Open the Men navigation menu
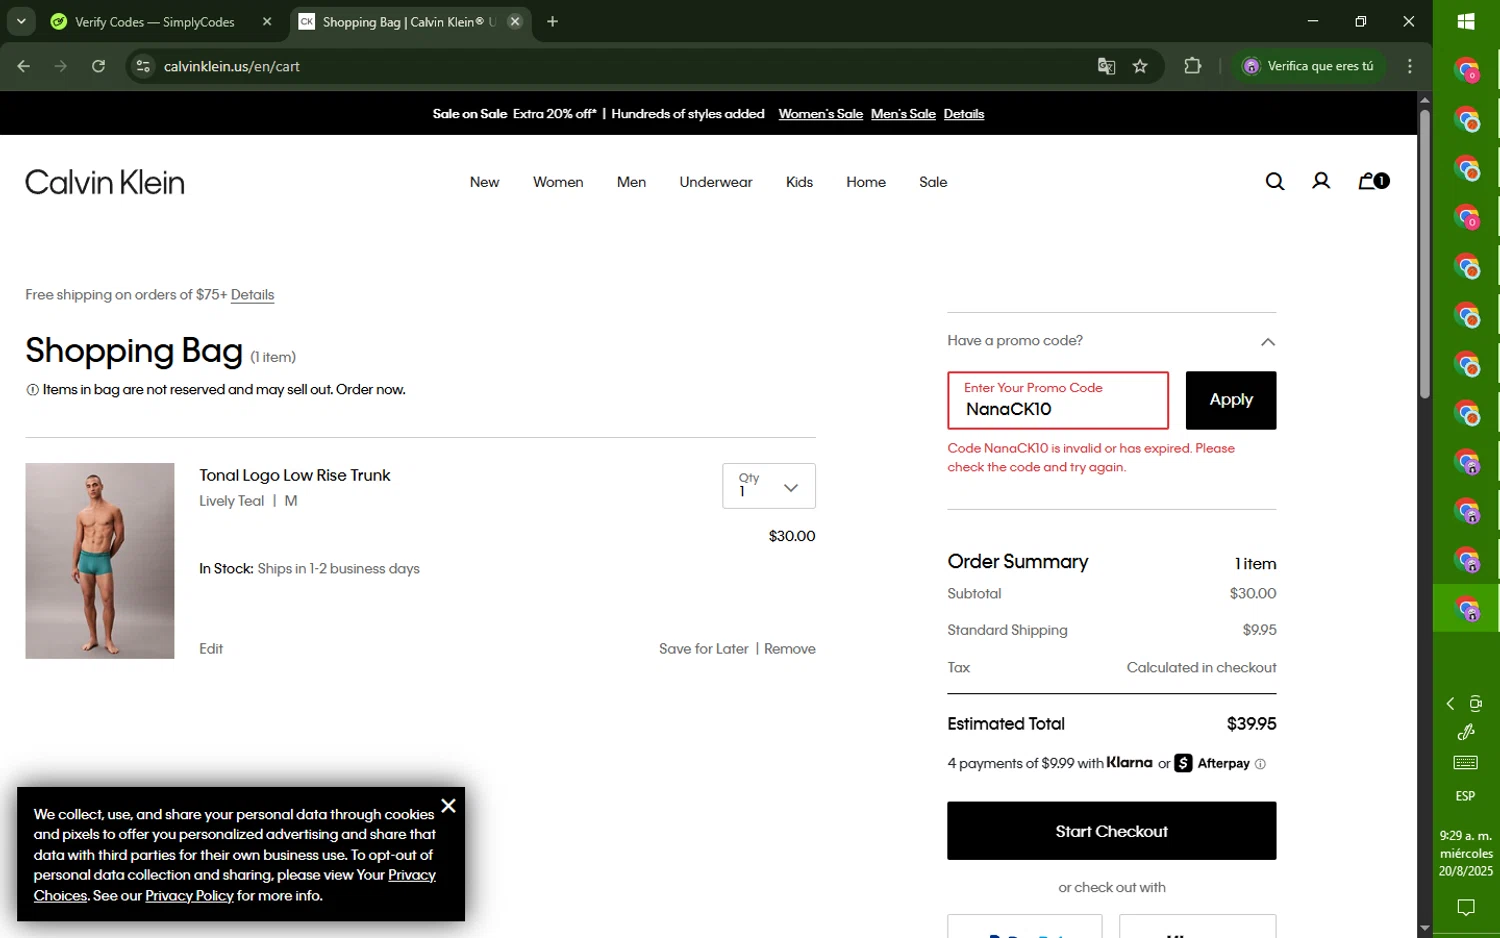Screen dimensions: 1500x938 (631, 182)
